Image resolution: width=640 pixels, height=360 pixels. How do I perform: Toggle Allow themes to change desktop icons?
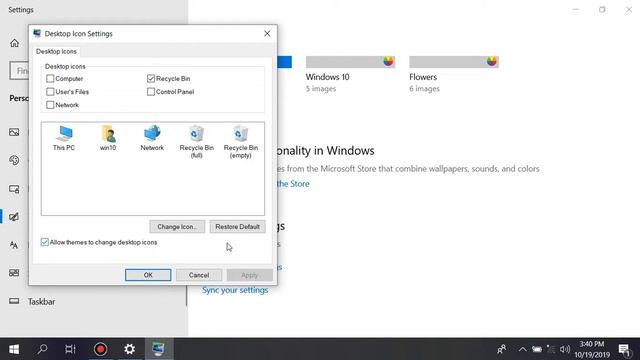[x=45, y=242]
